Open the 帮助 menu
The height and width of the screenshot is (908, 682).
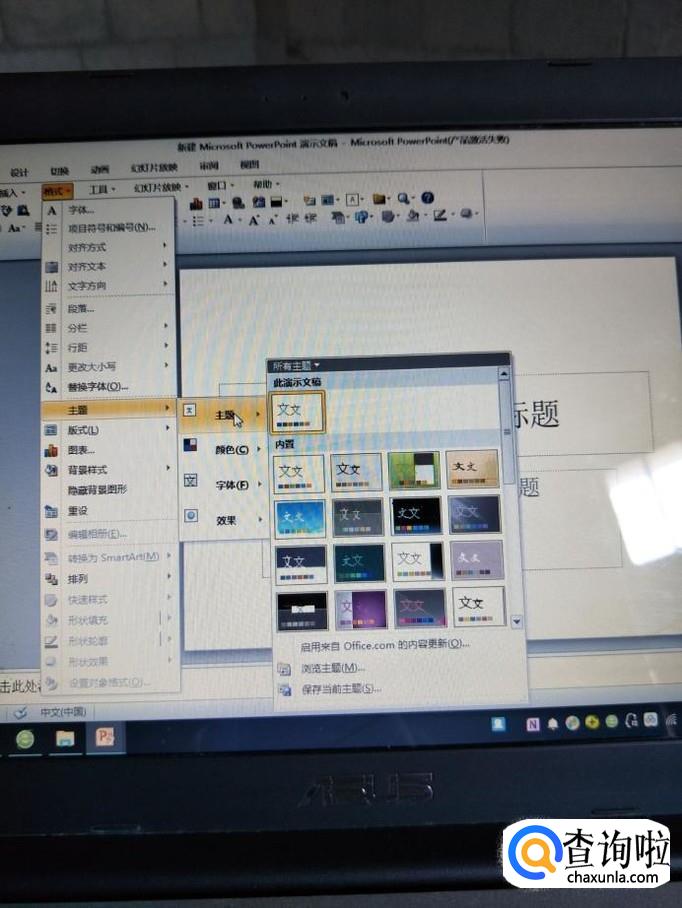coord(265,184)
